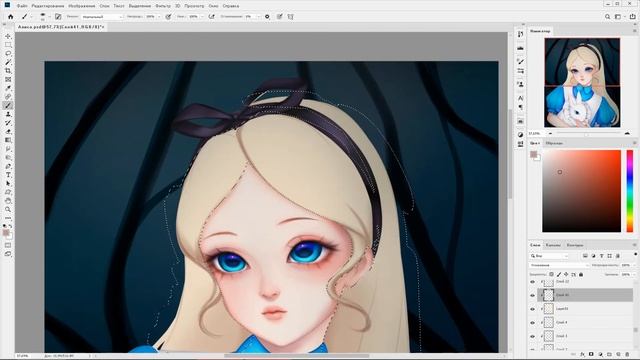Create new adjustment layer icon

click(x=600, y=354)
